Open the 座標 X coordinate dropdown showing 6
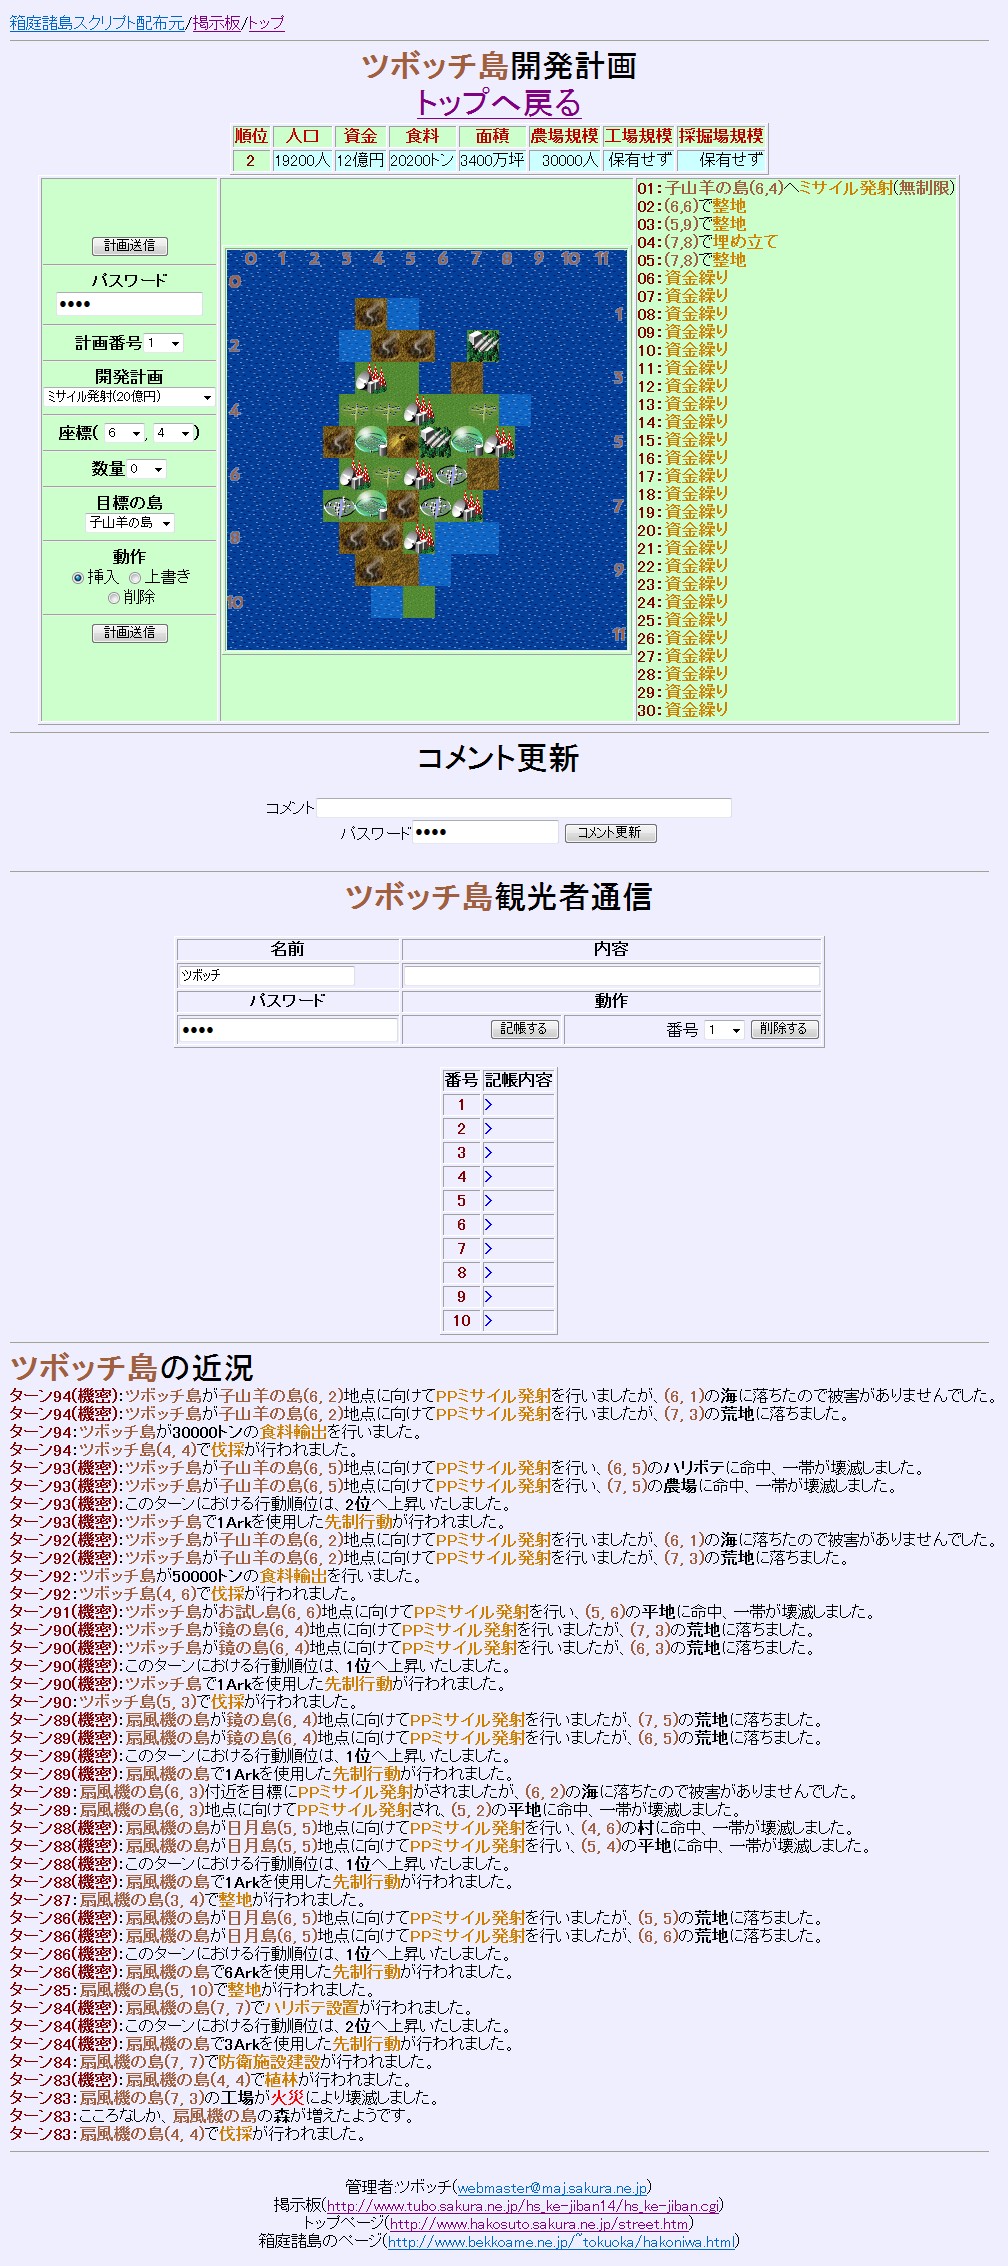Screen dimensions: 1008x2266 [125, 433]
